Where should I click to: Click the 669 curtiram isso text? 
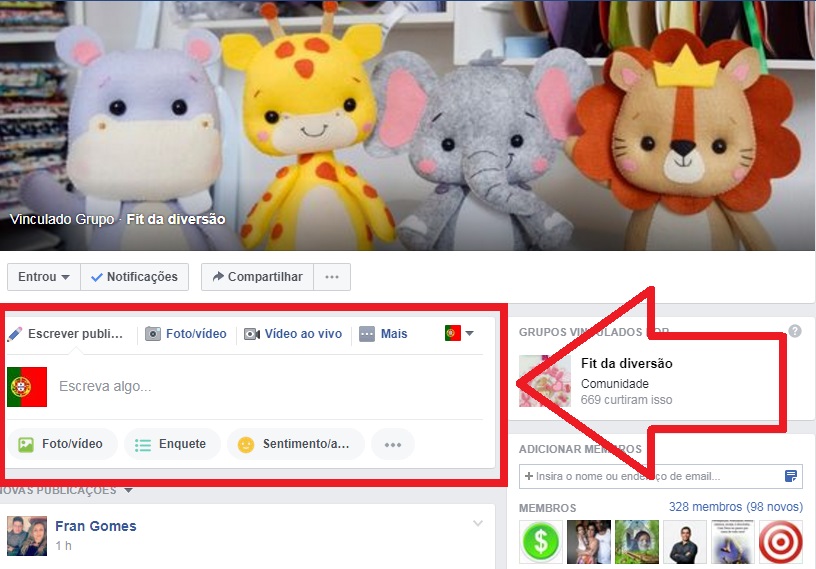[x=627, y=400]
